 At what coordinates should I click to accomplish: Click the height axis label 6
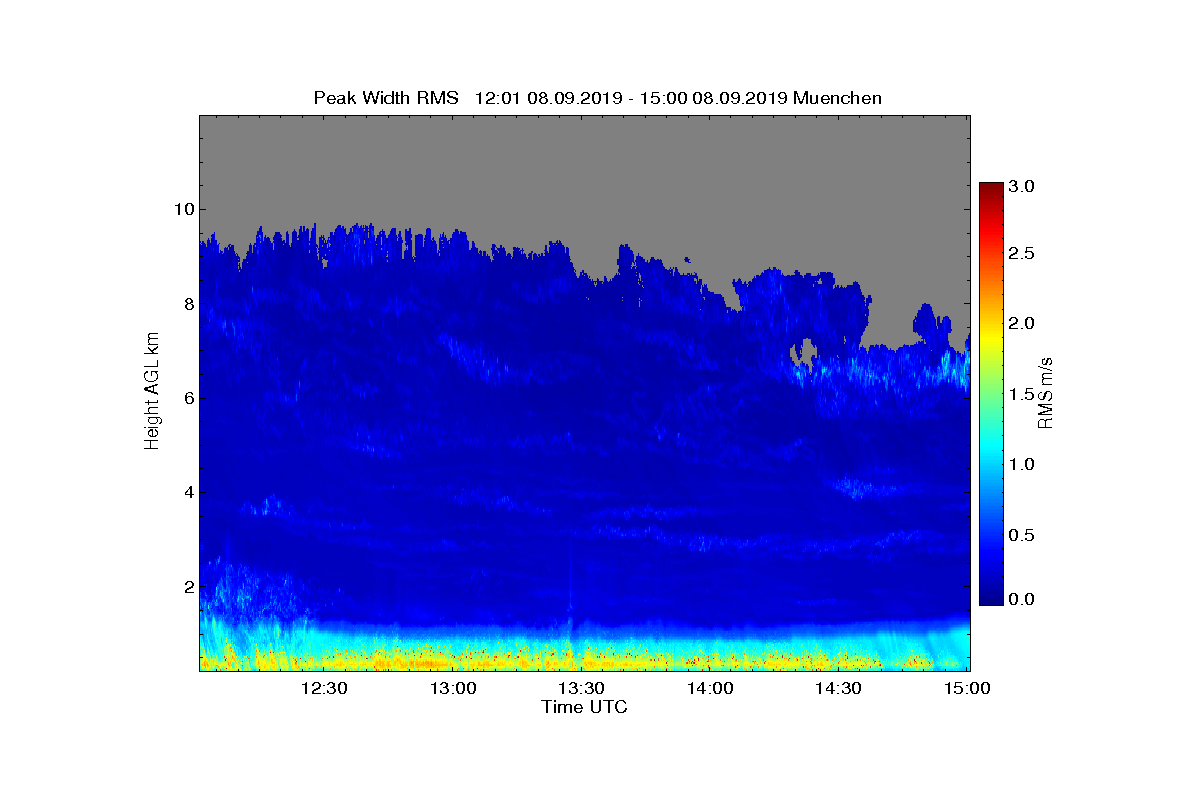coord(188,398)
